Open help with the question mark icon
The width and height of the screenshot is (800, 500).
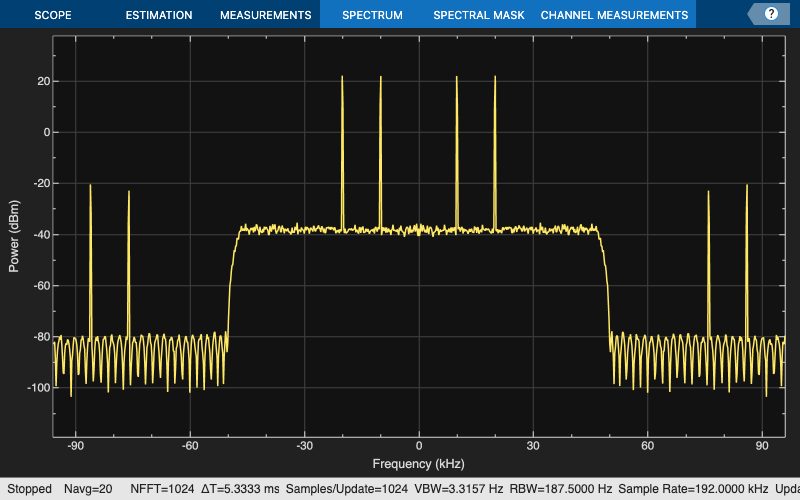[771, 14]
